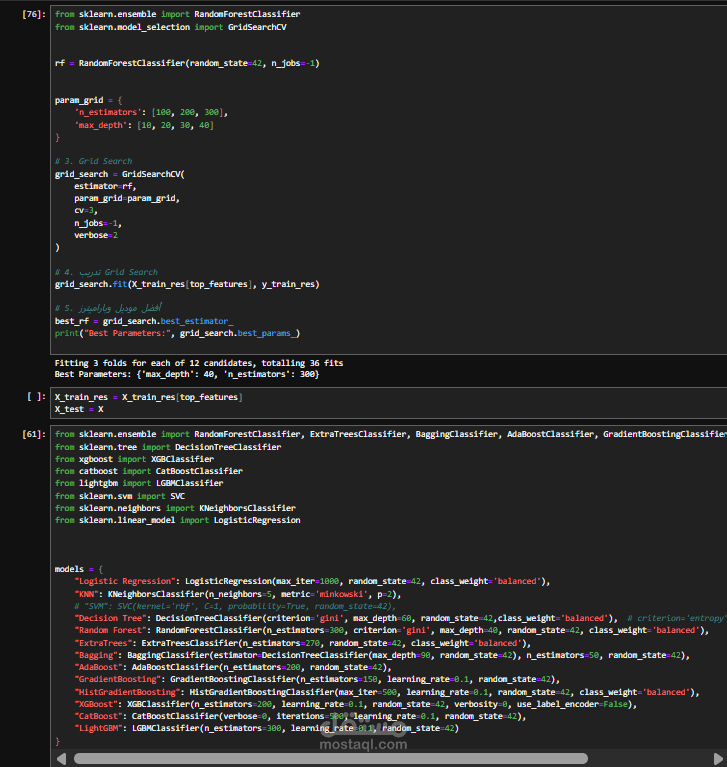Click the 'verbose=2' line
Viewport: 727px width, 767px height.
point(96,235)
